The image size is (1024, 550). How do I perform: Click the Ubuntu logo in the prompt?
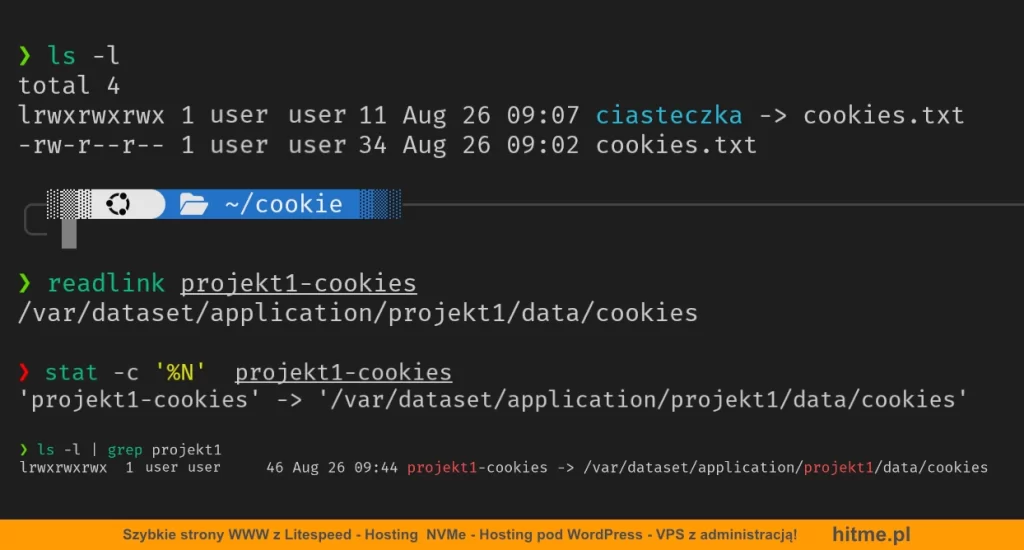pos(119,205)
